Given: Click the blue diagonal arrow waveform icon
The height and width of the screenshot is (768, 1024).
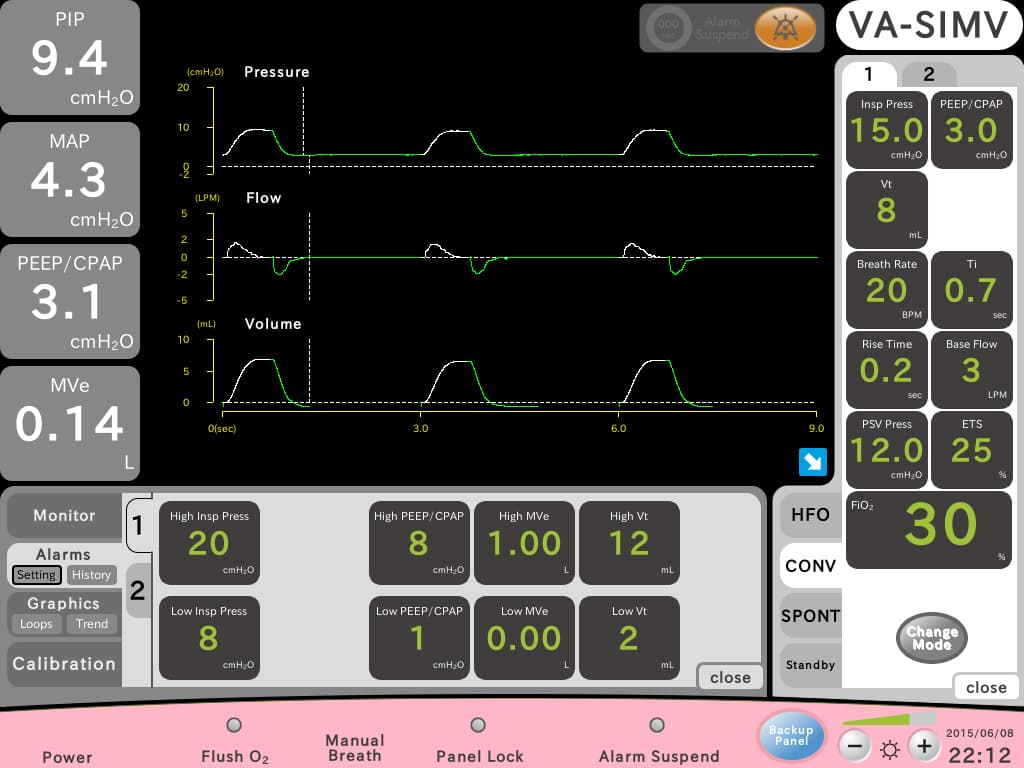Looking at the screenshot, I should (812, 462).
